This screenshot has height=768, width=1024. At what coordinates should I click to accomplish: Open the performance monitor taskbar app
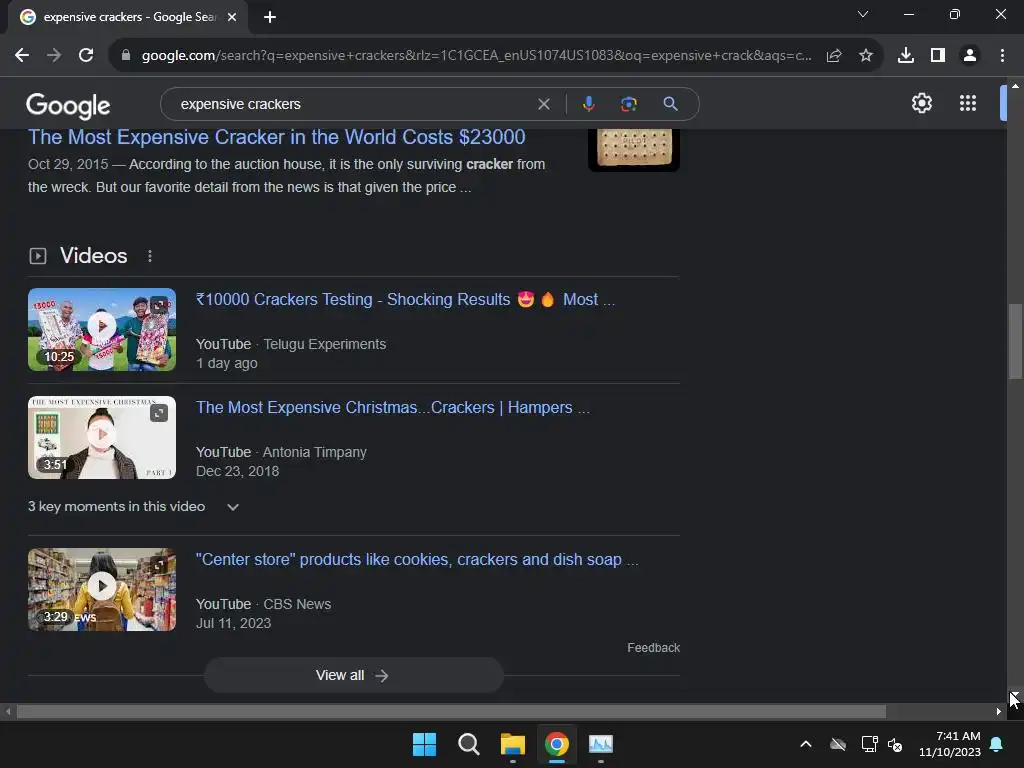[601, 744]
